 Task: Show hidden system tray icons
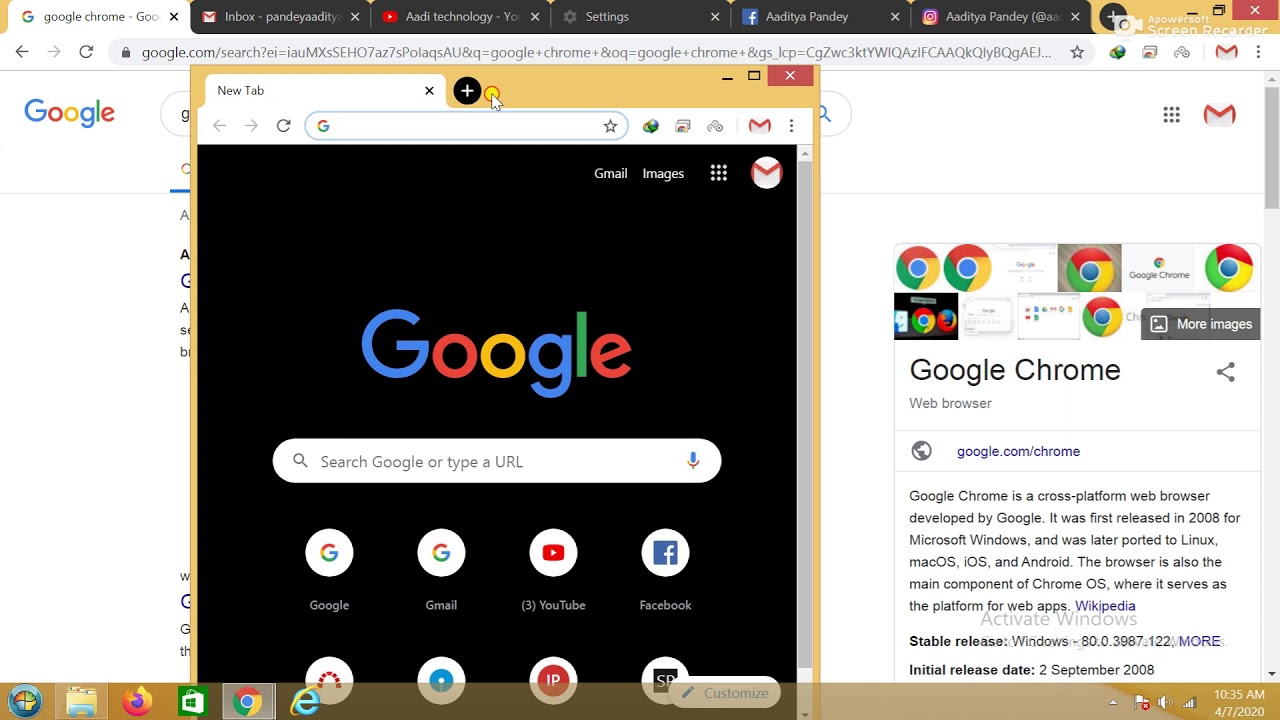pyautogui.click(x=1113, y=702)
